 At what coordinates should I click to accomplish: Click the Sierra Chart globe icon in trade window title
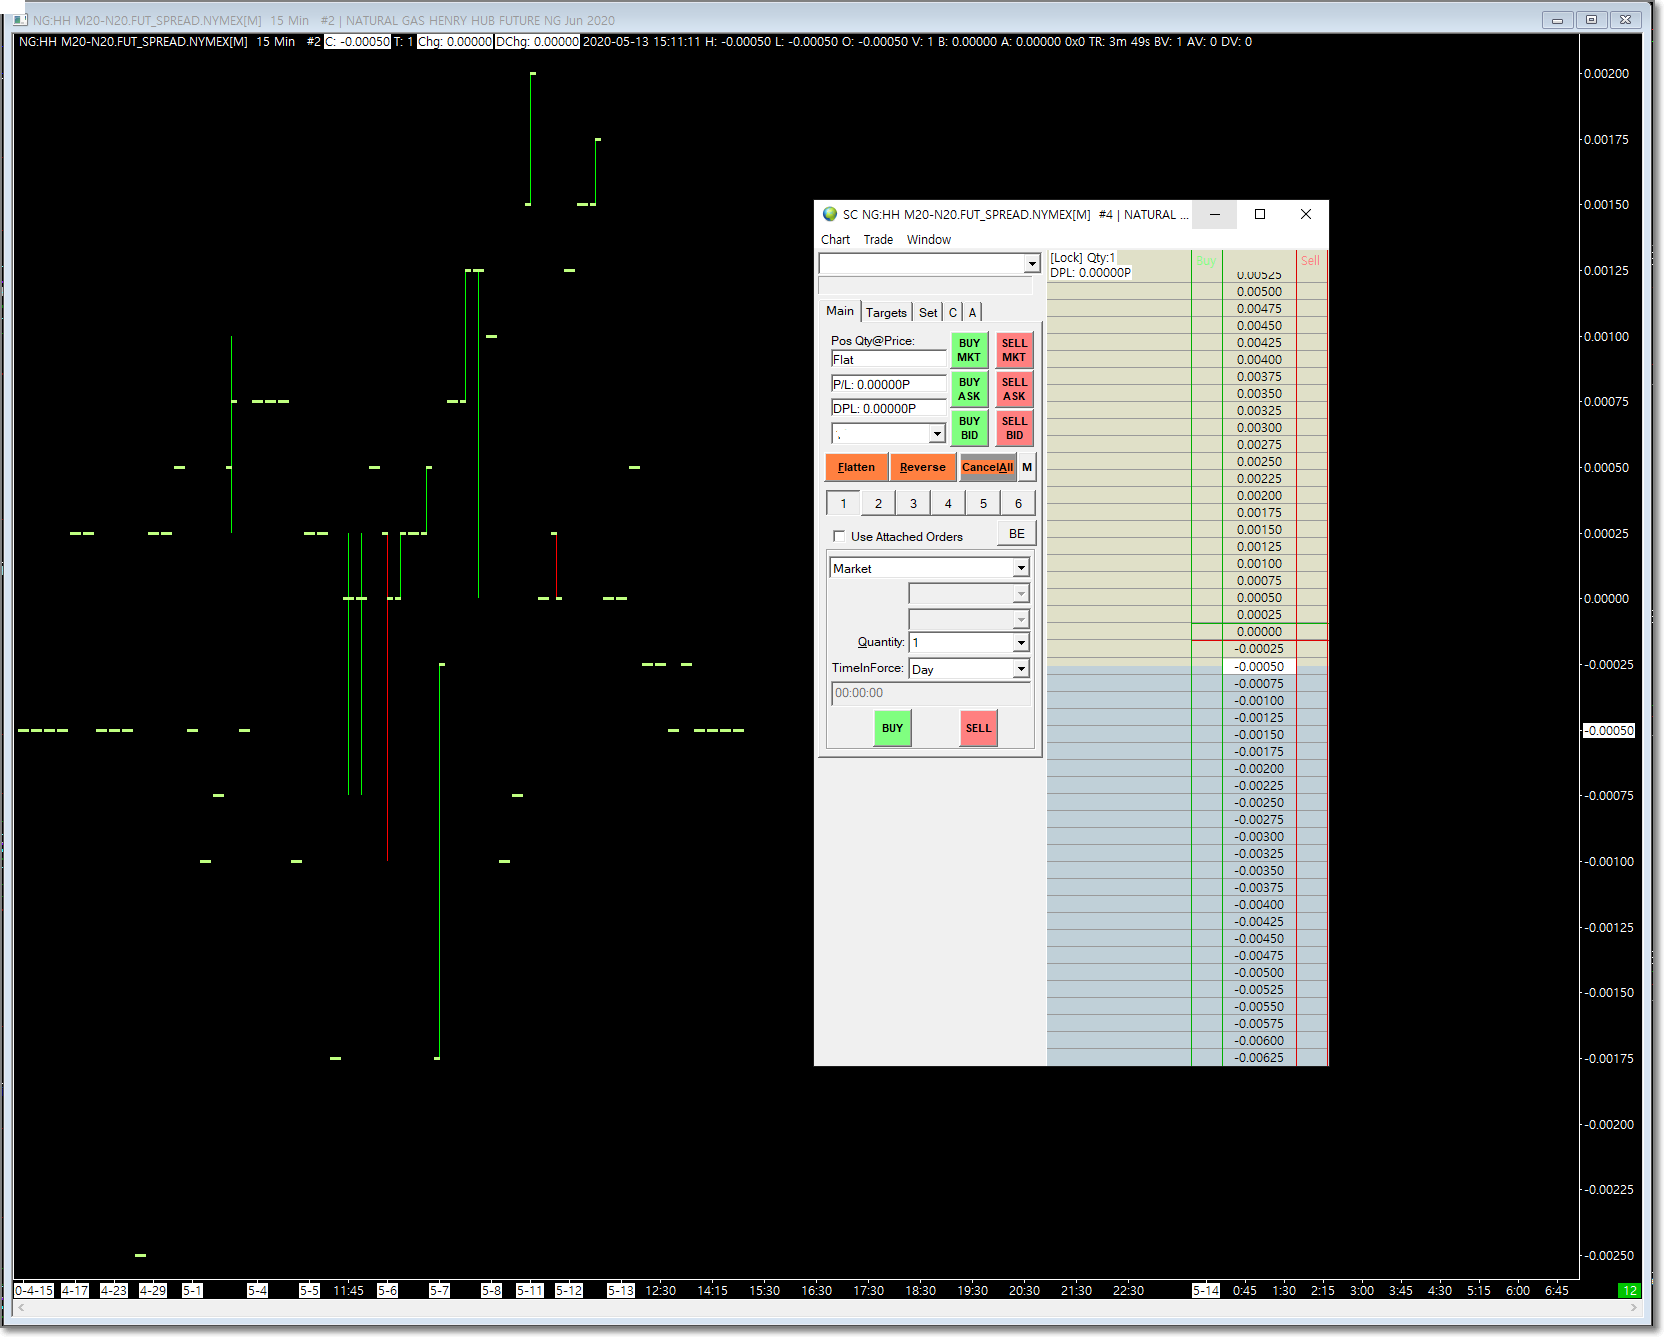click(x=830, y=214)
